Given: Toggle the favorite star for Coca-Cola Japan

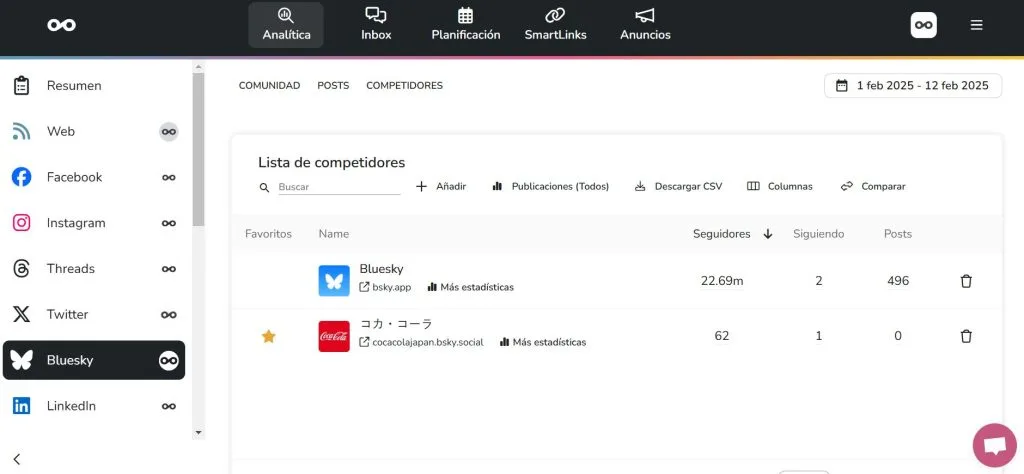Looking at the screenshot, I should point(268,336).
